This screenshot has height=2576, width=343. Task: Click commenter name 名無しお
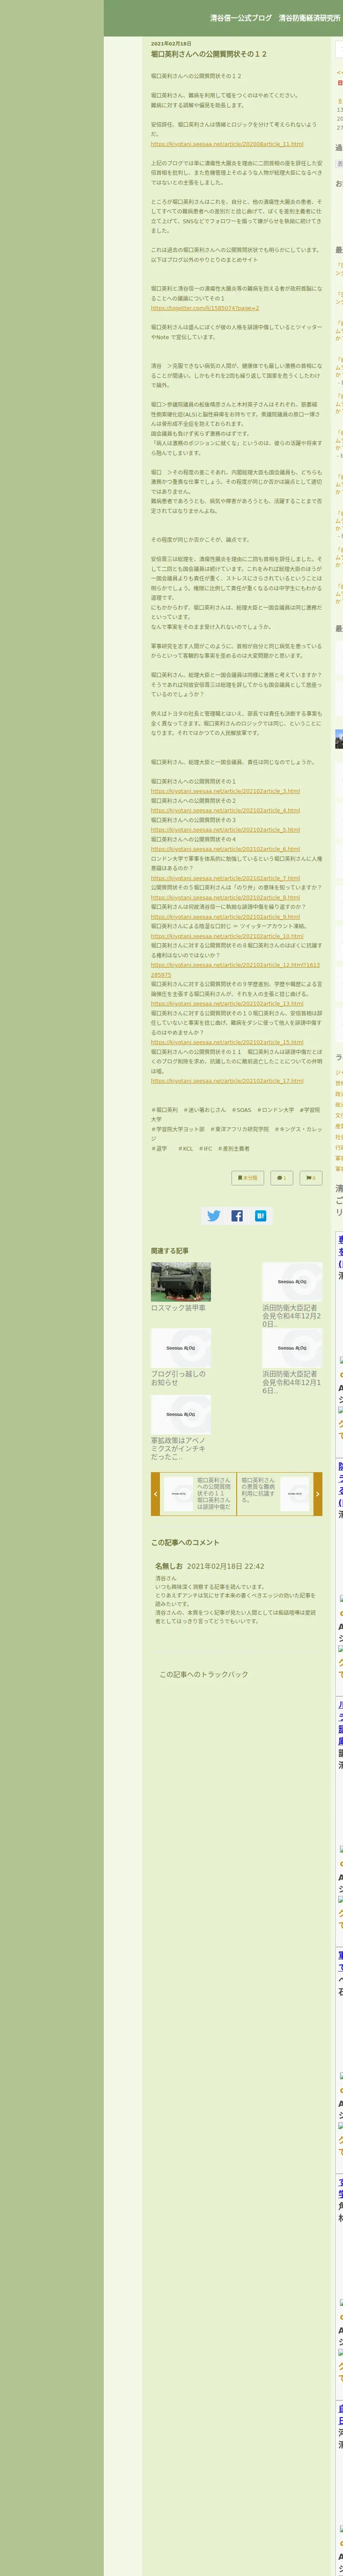(x=169, y=1566)
